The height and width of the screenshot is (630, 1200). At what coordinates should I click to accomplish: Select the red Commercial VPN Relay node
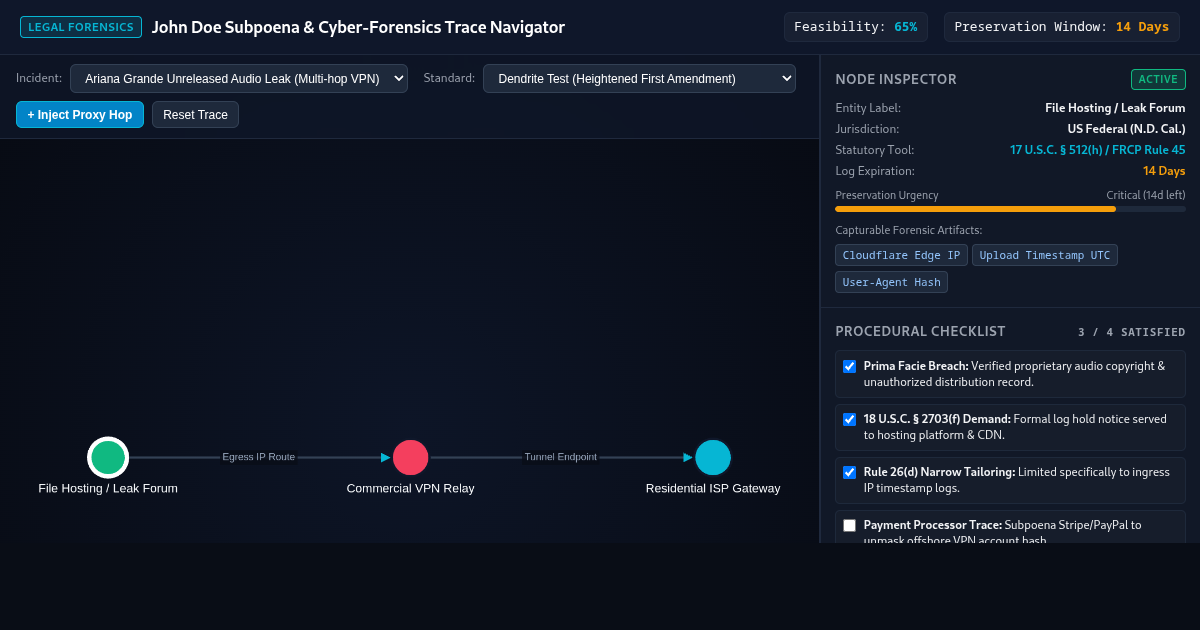click(411, 458)
